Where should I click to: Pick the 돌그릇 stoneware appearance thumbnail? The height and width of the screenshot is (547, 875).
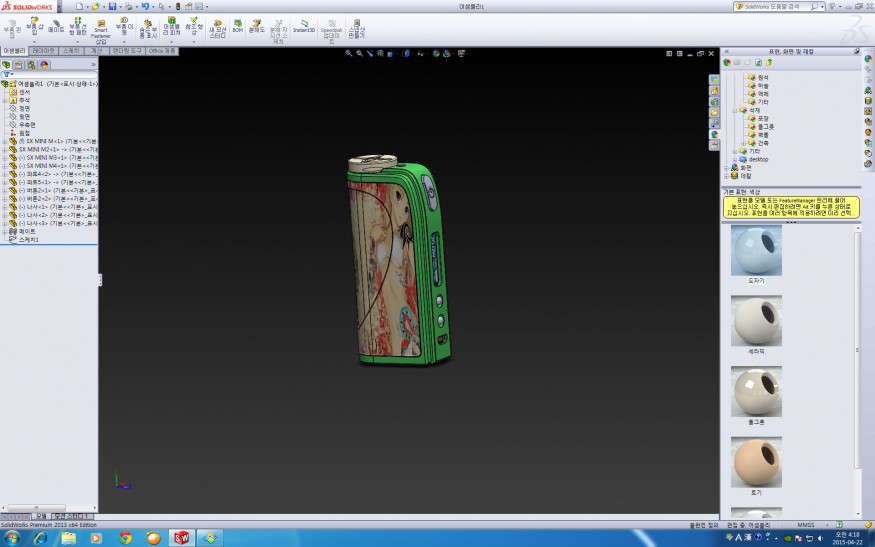[x=756, y=391]
